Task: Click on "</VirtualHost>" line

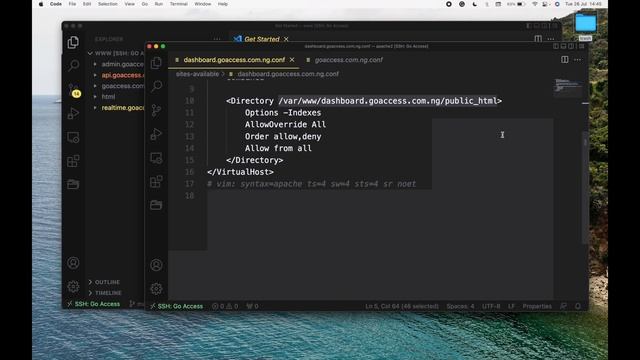Action: click(x=240, y=172)
